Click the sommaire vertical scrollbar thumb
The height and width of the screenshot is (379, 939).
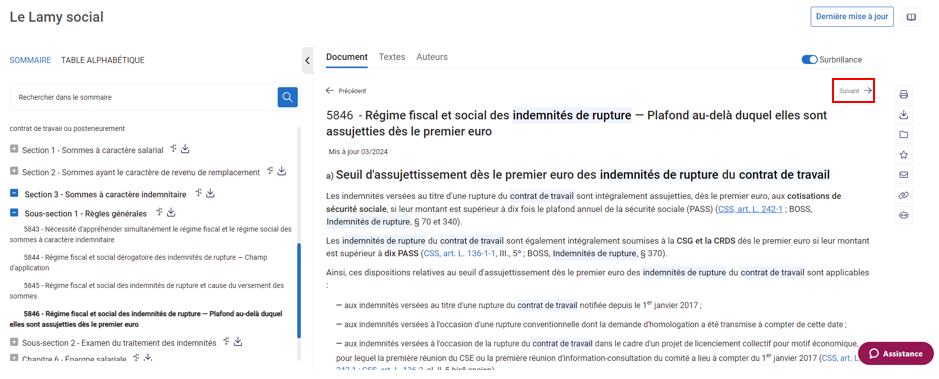click(x=299, y=291)
